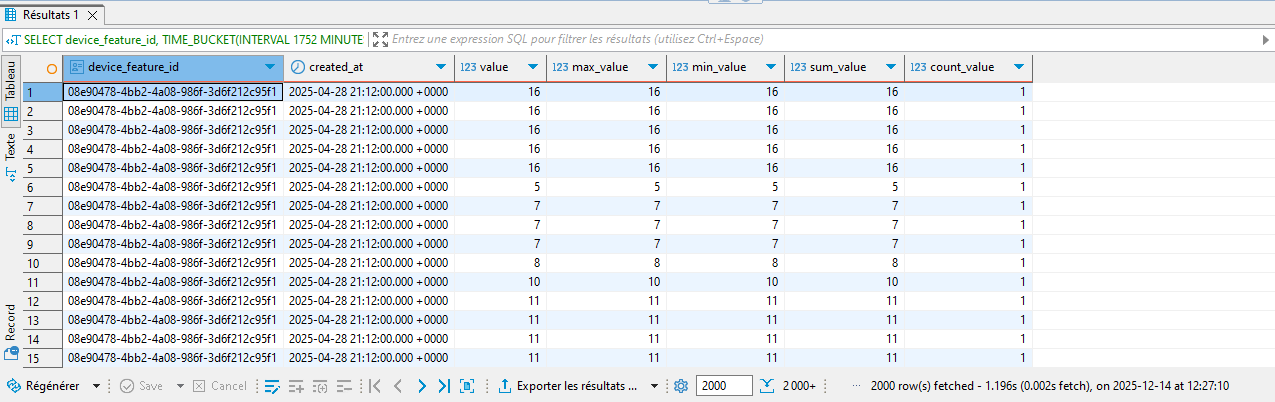This screenshot has width=1275, height=402.
Task: Open the Régénérer dropdown arrow
Action: click(x=97, y=386)
